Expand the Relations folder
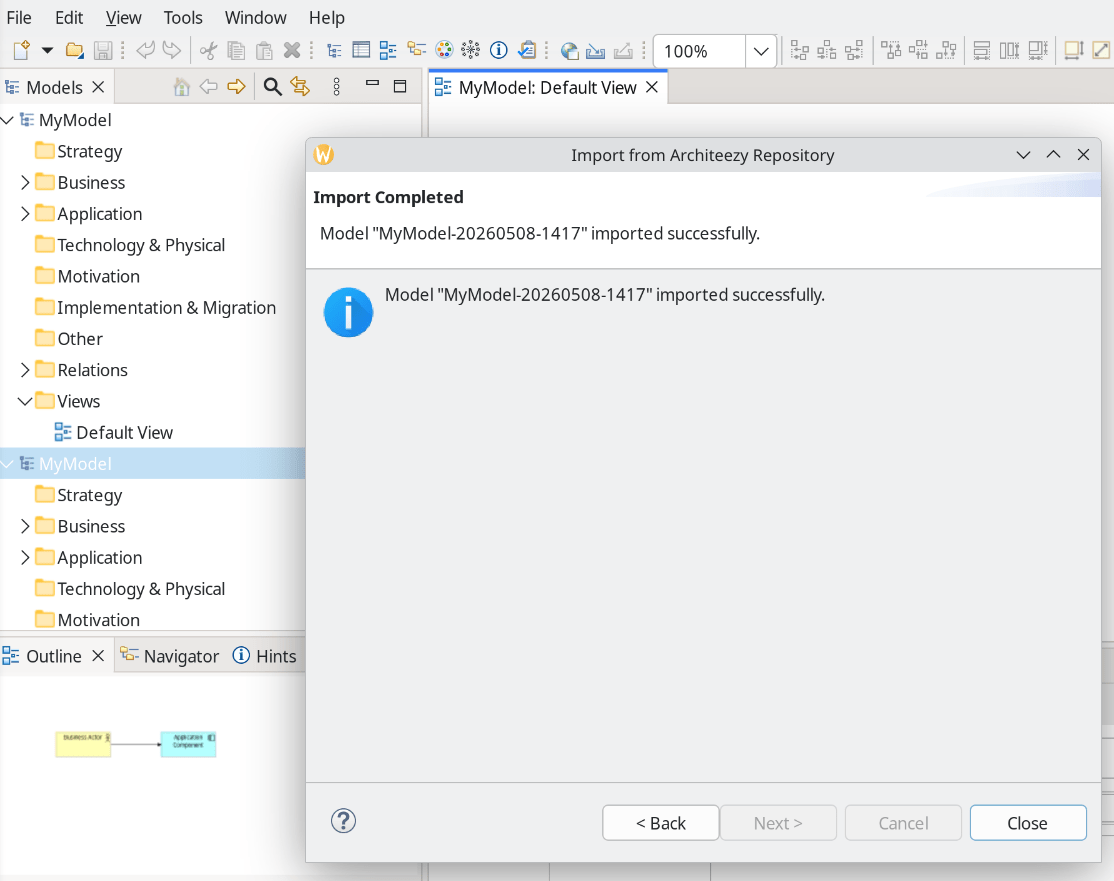Viewport: 1114px width, 881px height. pyautogui.click(x=25, y=370)
